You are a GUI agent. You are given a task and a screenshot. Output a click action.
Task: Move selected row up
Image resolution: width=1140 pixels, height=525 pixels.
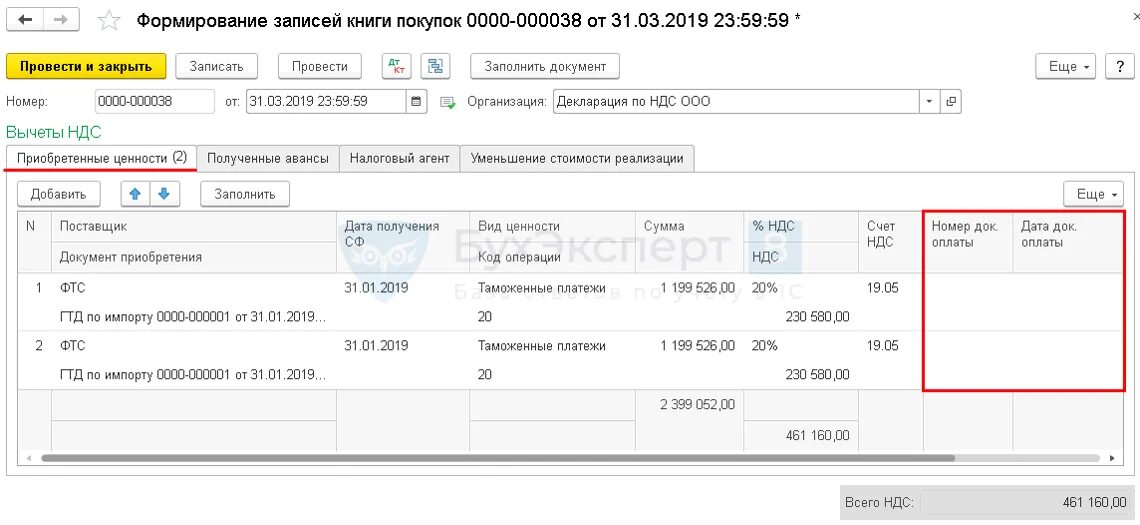pyautogui.click(x=135, y=194)
